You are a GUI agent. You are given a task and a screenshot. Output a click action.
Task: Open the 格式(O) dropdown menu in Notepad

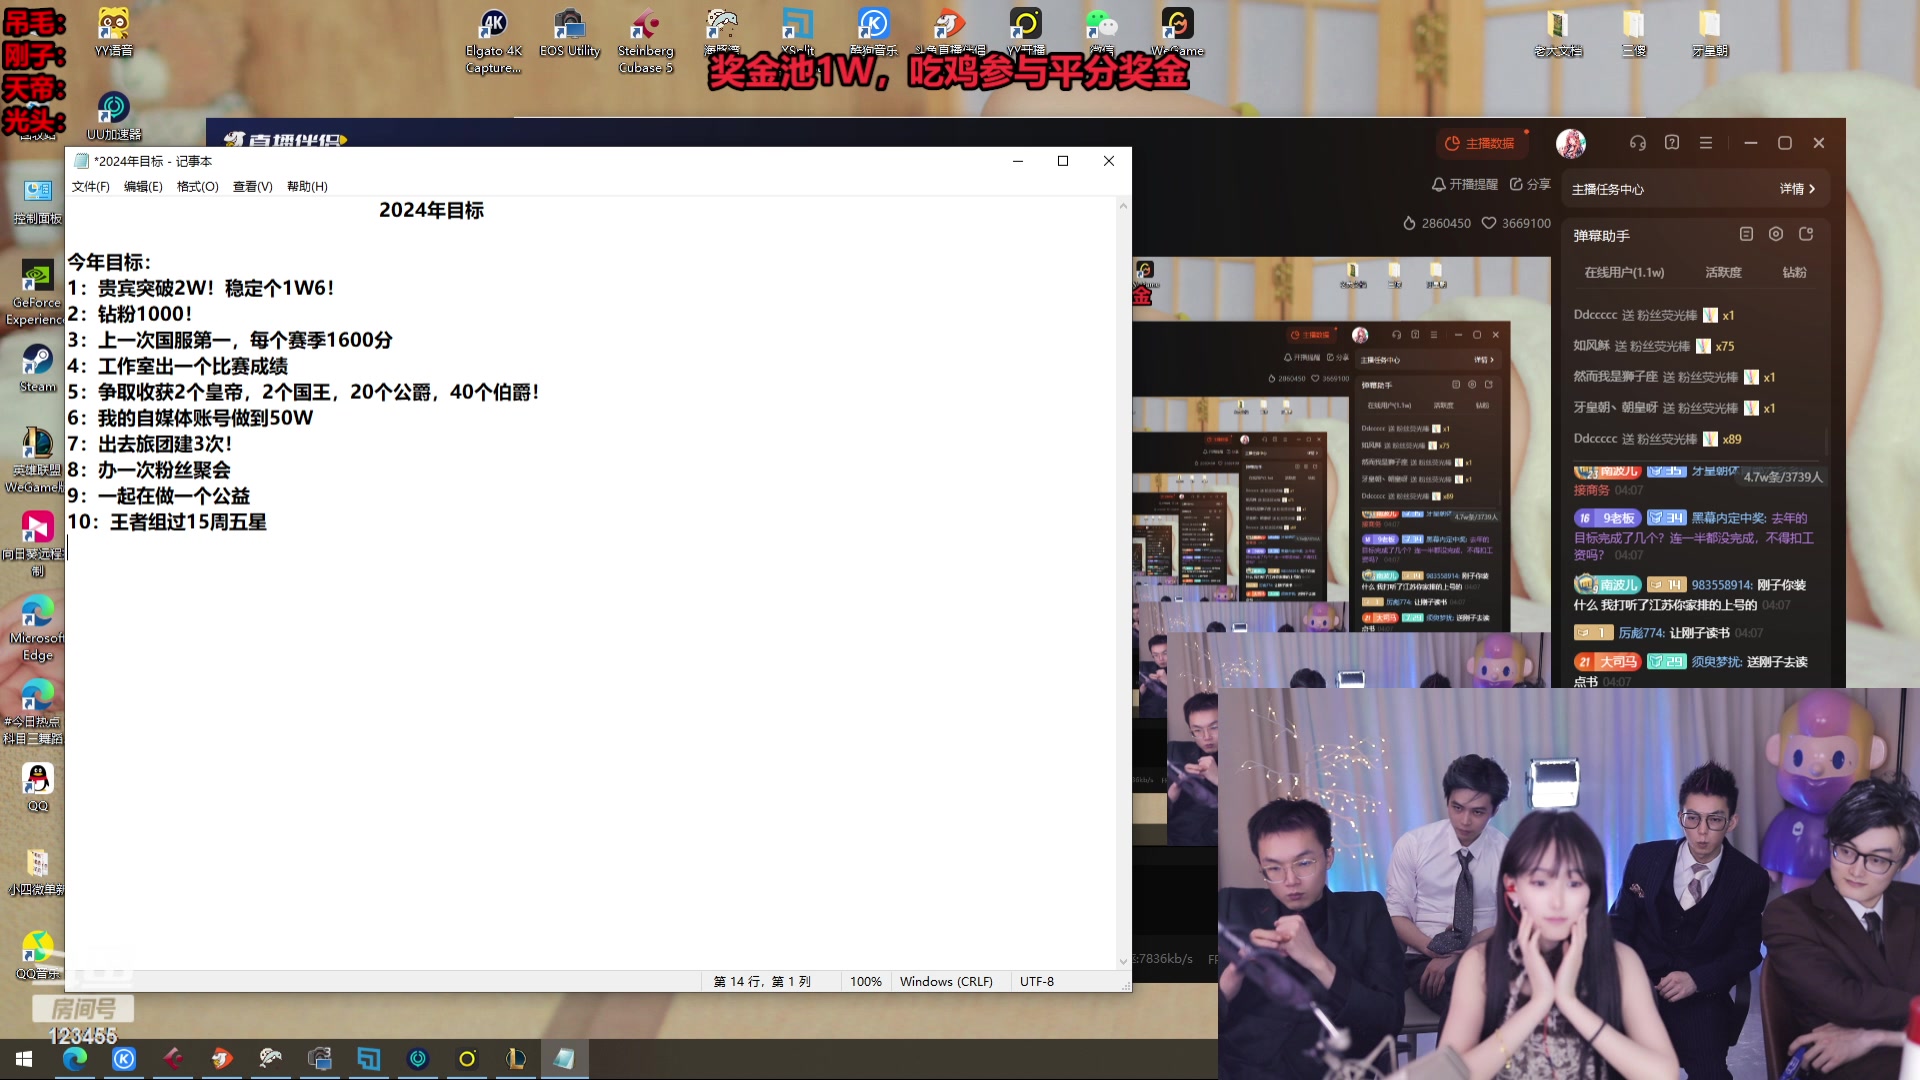click(x=198, y=186)
